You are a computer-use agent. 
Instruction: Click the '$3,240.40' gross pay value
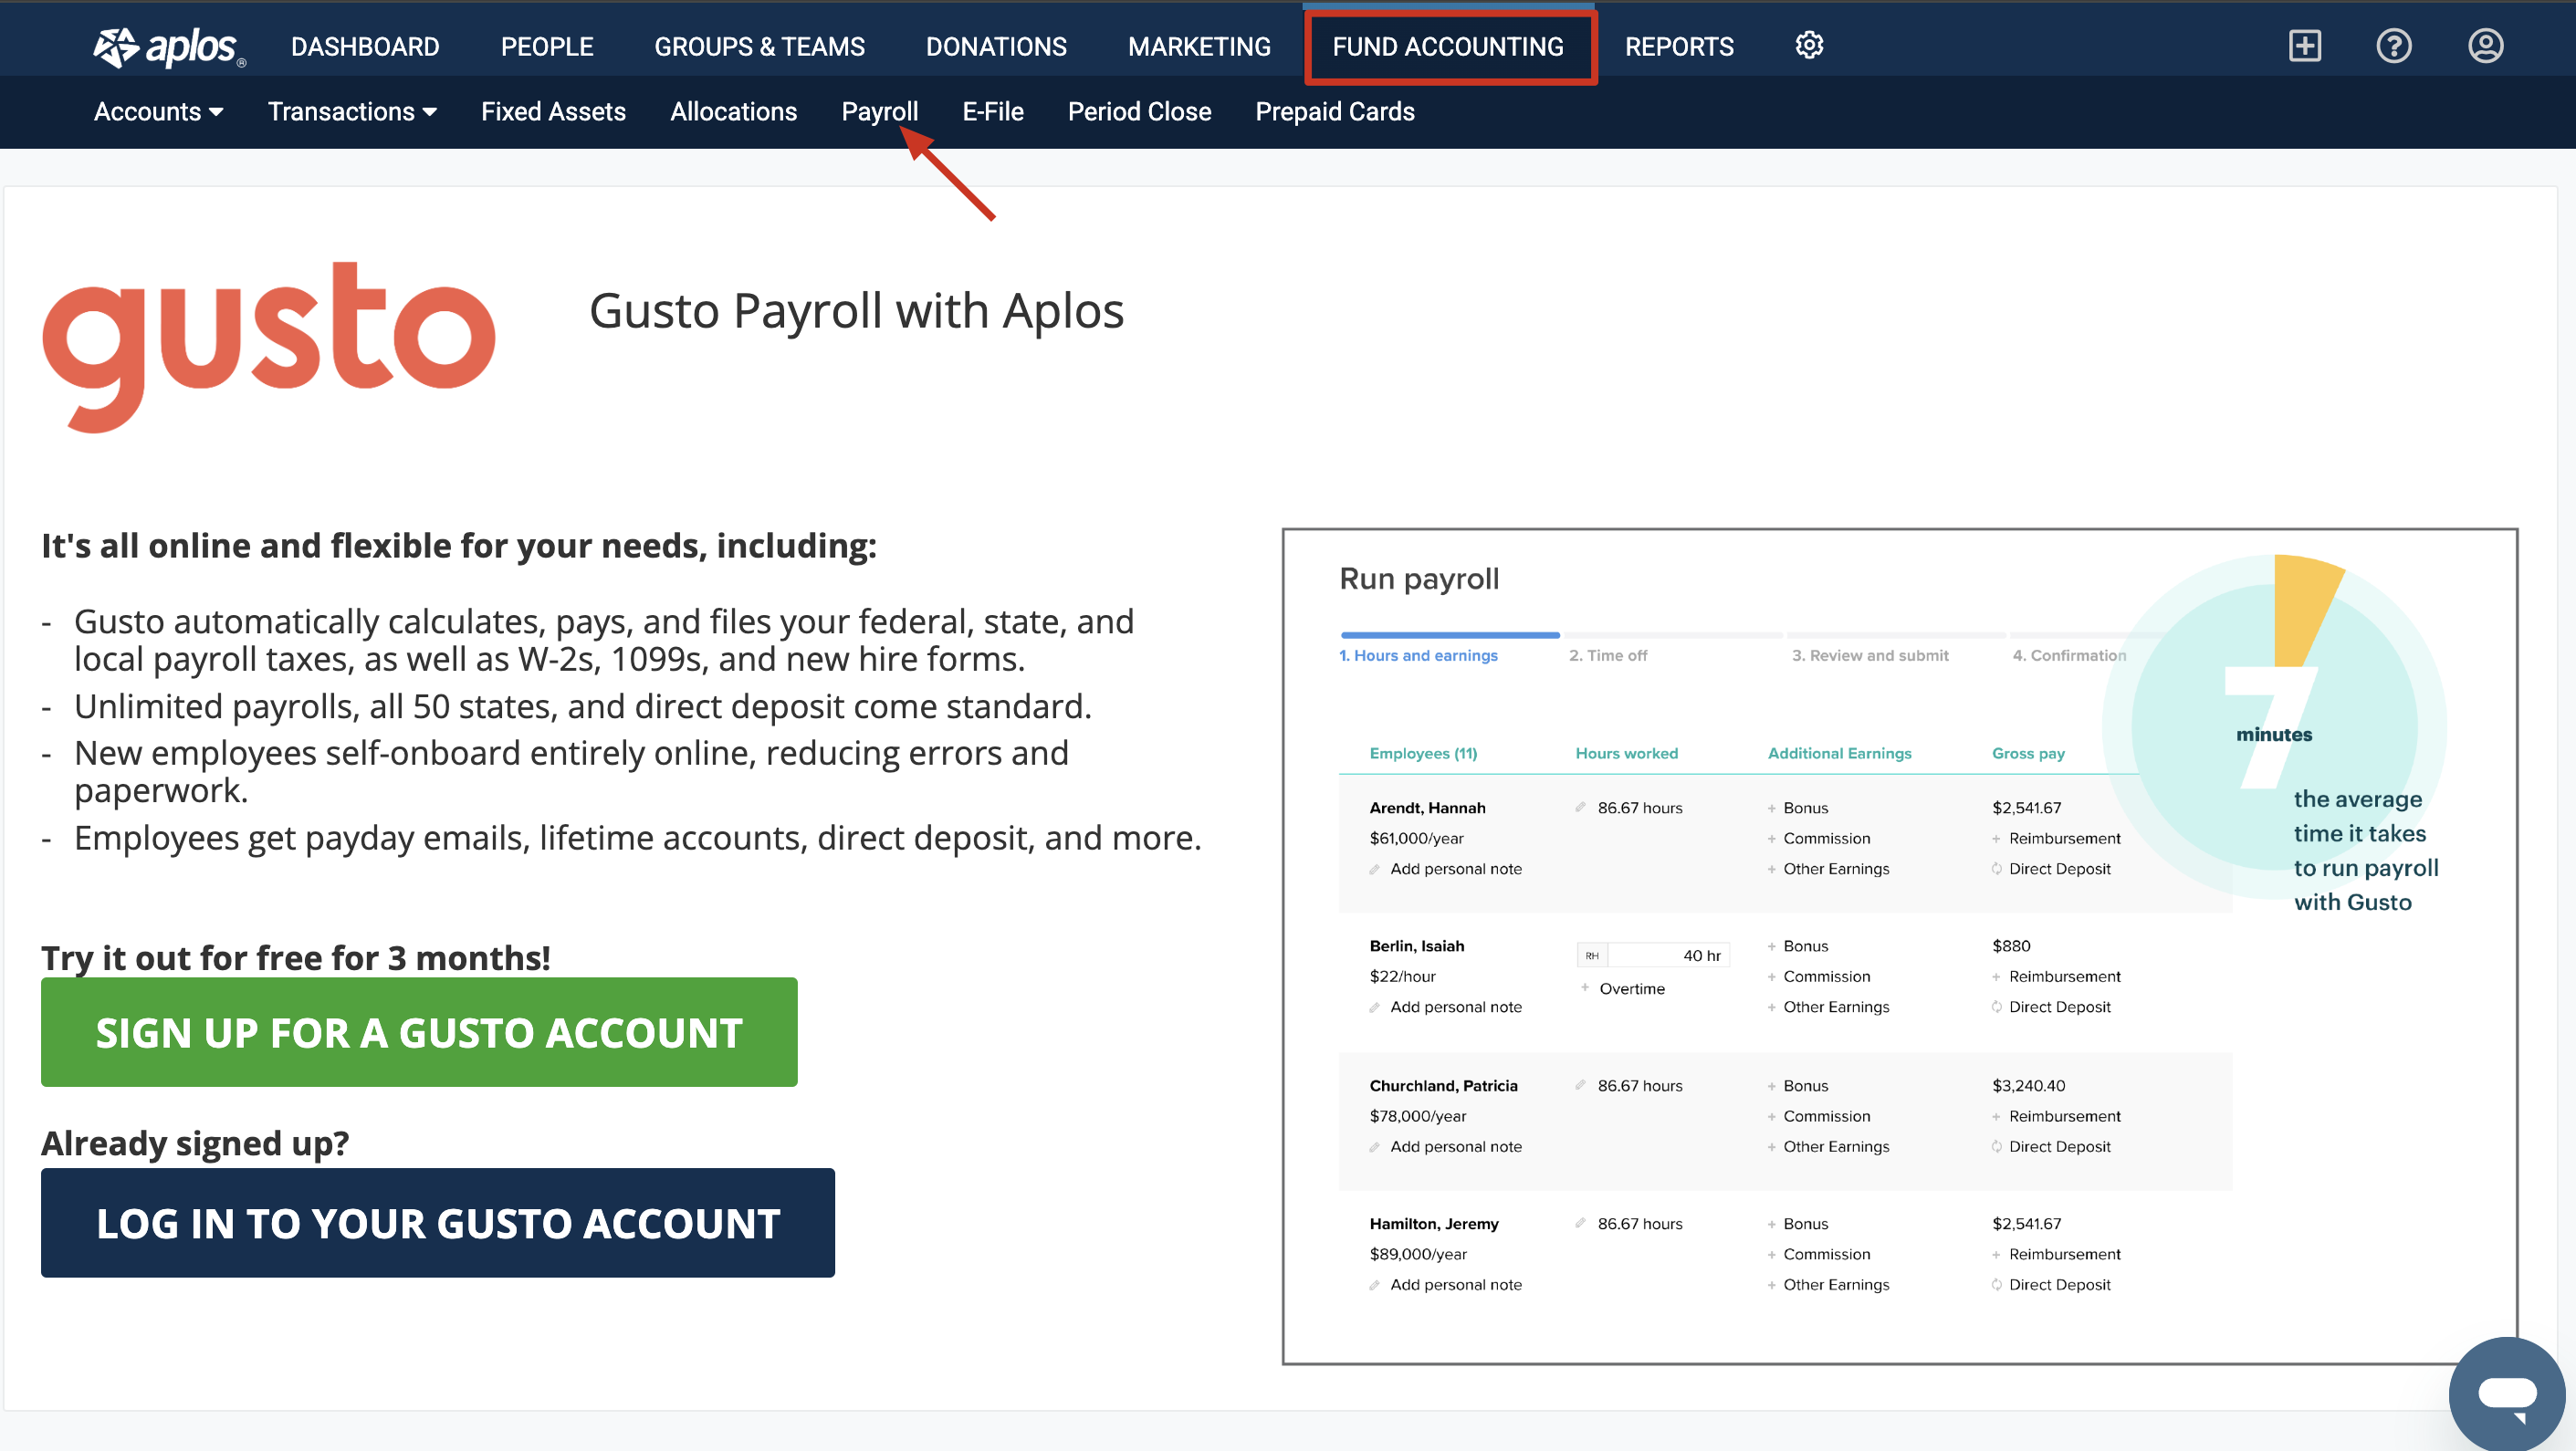(2028, 1086)
